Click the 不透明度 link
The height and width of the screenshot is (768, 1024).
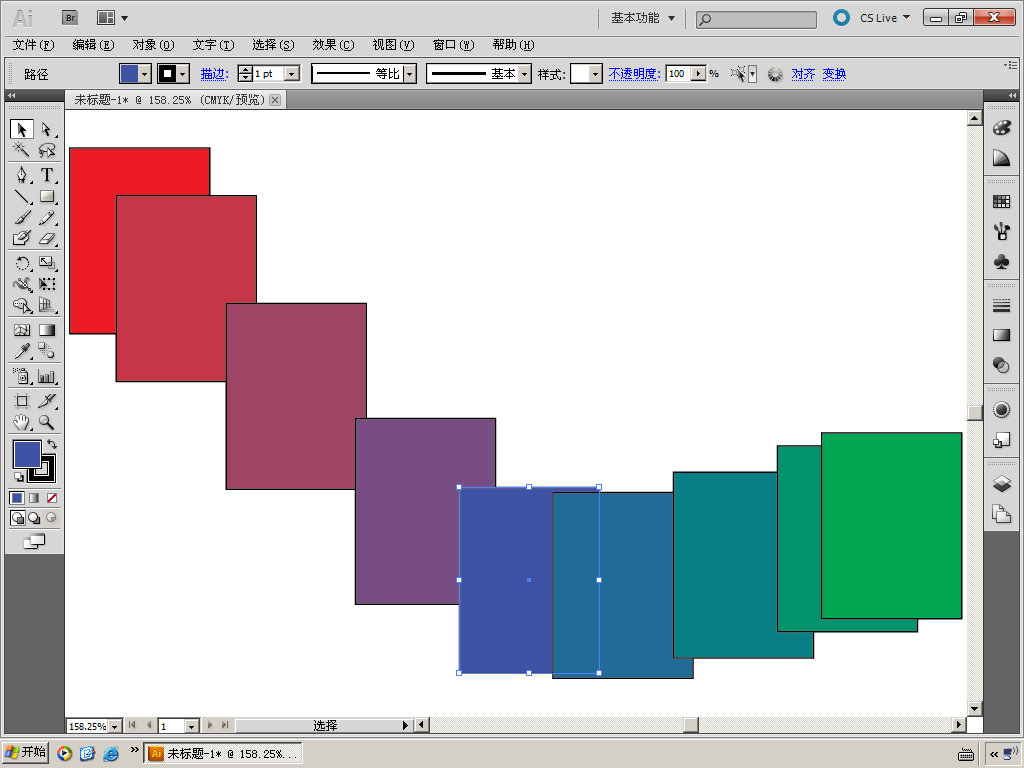(x=634, y=74)
